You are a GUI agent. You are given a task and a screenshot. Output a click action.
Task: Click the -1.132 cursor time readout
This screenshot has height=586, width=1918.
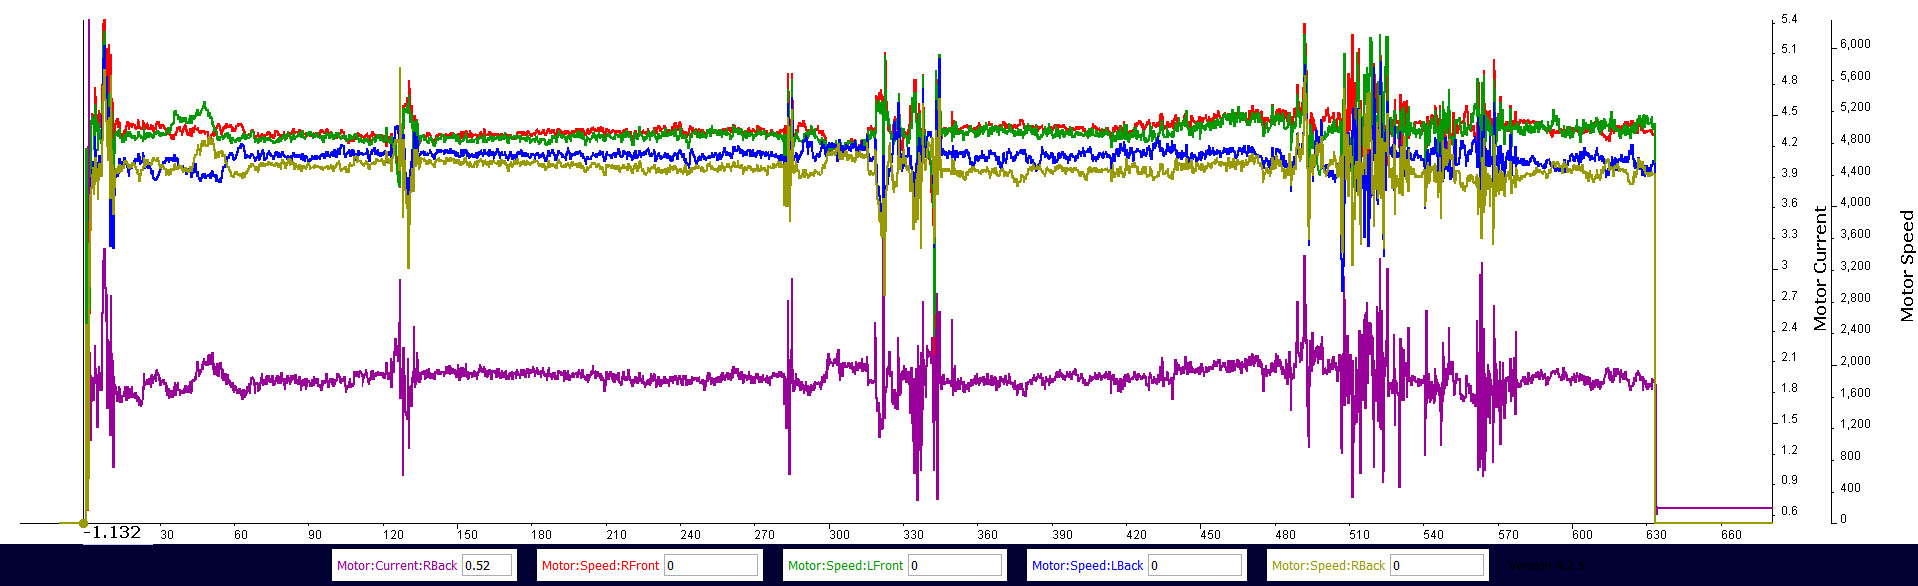[112, 533]
